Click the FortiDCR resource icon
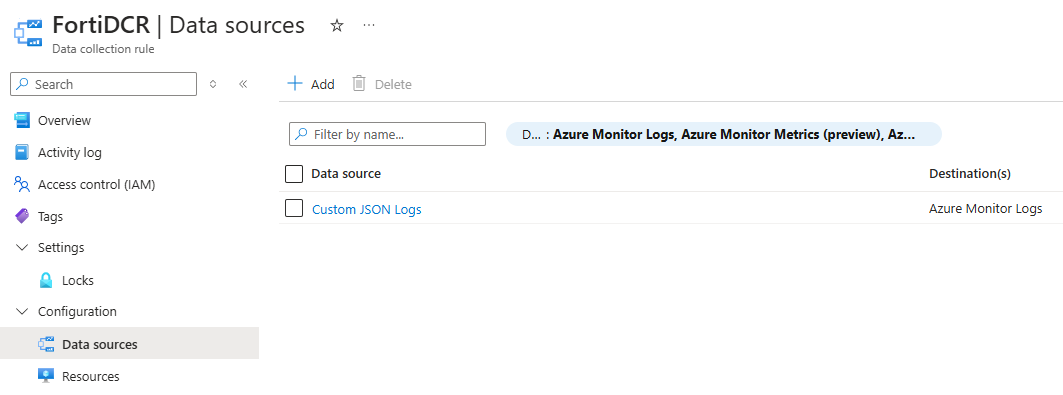 click(28, 33)
